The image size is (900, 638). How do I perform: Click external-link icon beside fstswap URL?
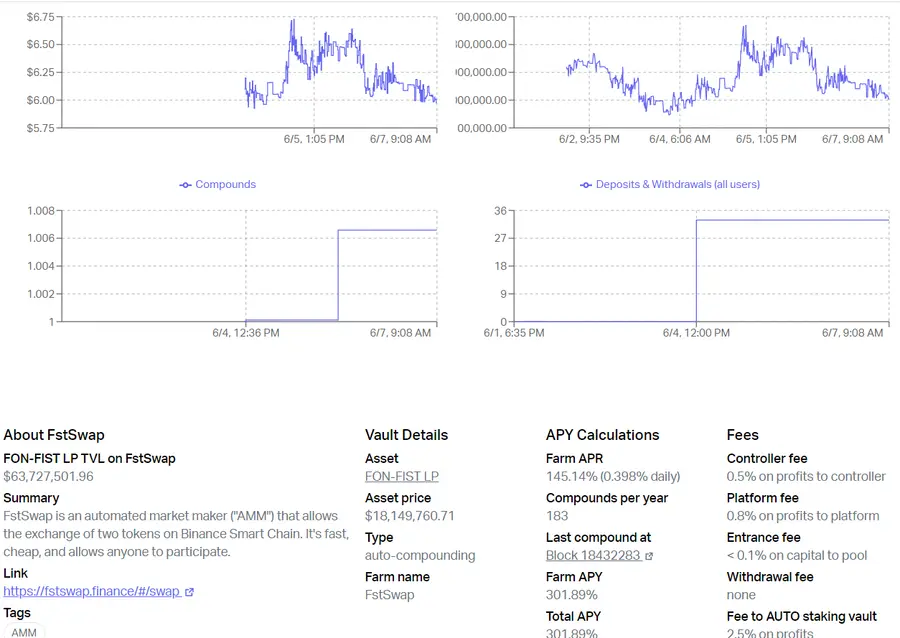click(x=189, y=592)
